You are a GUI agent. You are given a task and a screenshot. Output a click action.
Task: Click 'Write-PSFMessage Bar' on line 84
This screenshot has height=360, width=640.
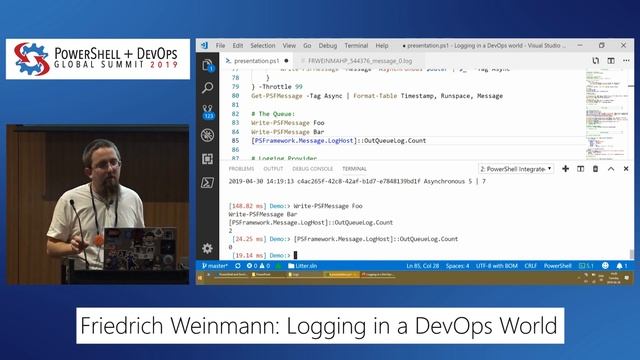(288, 132)
